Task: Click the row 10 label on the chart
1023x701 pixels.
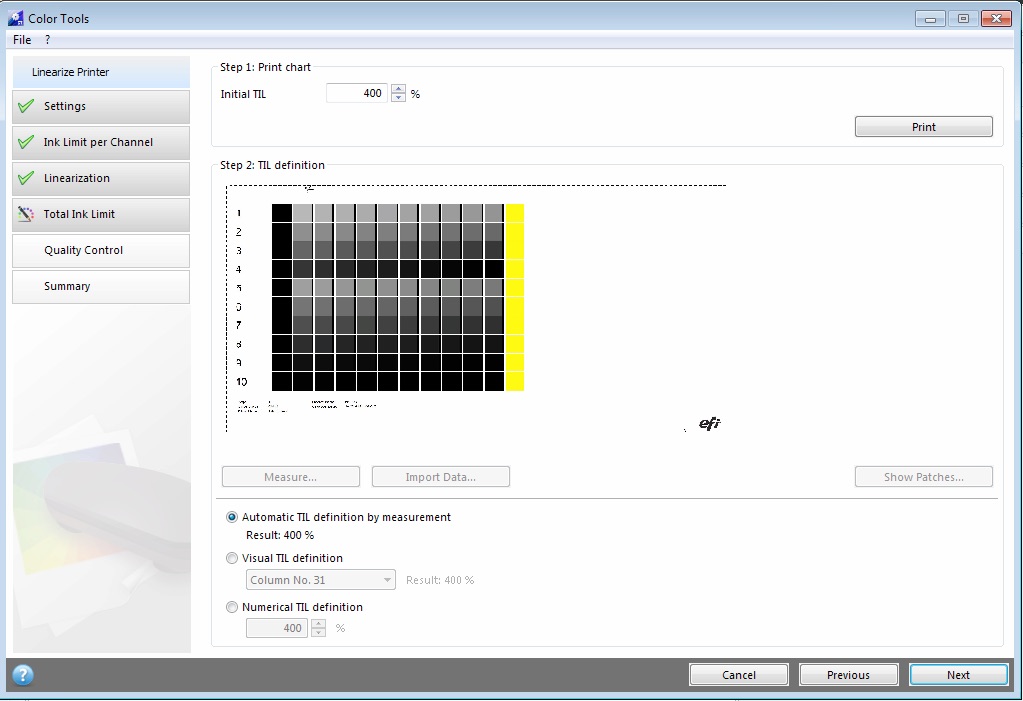Action: click(x=242, y=382)
